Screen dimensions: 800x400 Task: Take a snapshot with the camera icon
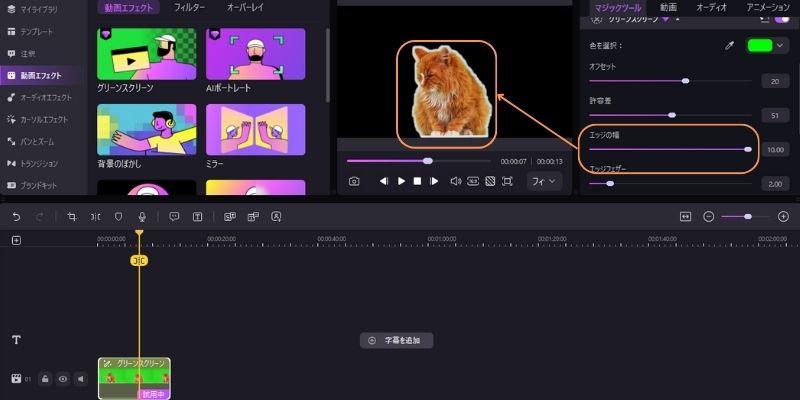(x=354, y=181)
